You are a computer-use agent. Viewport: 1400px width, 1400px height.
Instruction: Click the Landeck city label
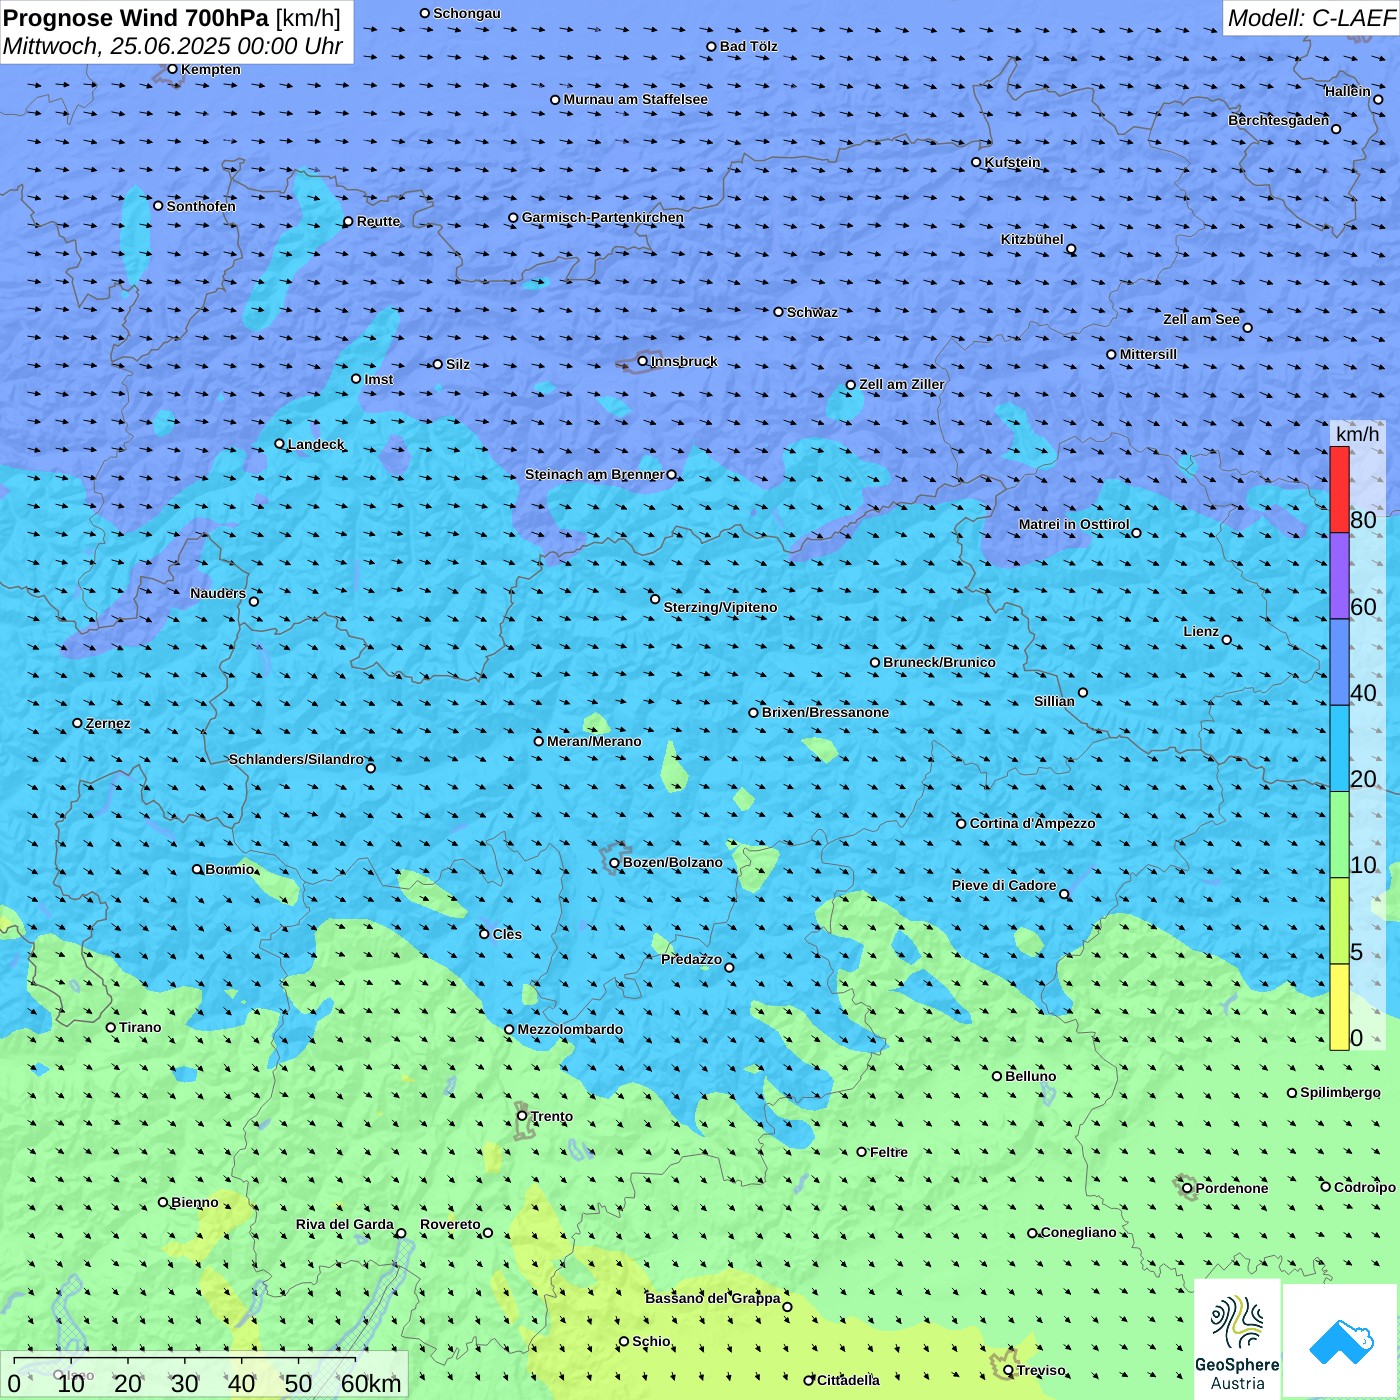point(316,444)
